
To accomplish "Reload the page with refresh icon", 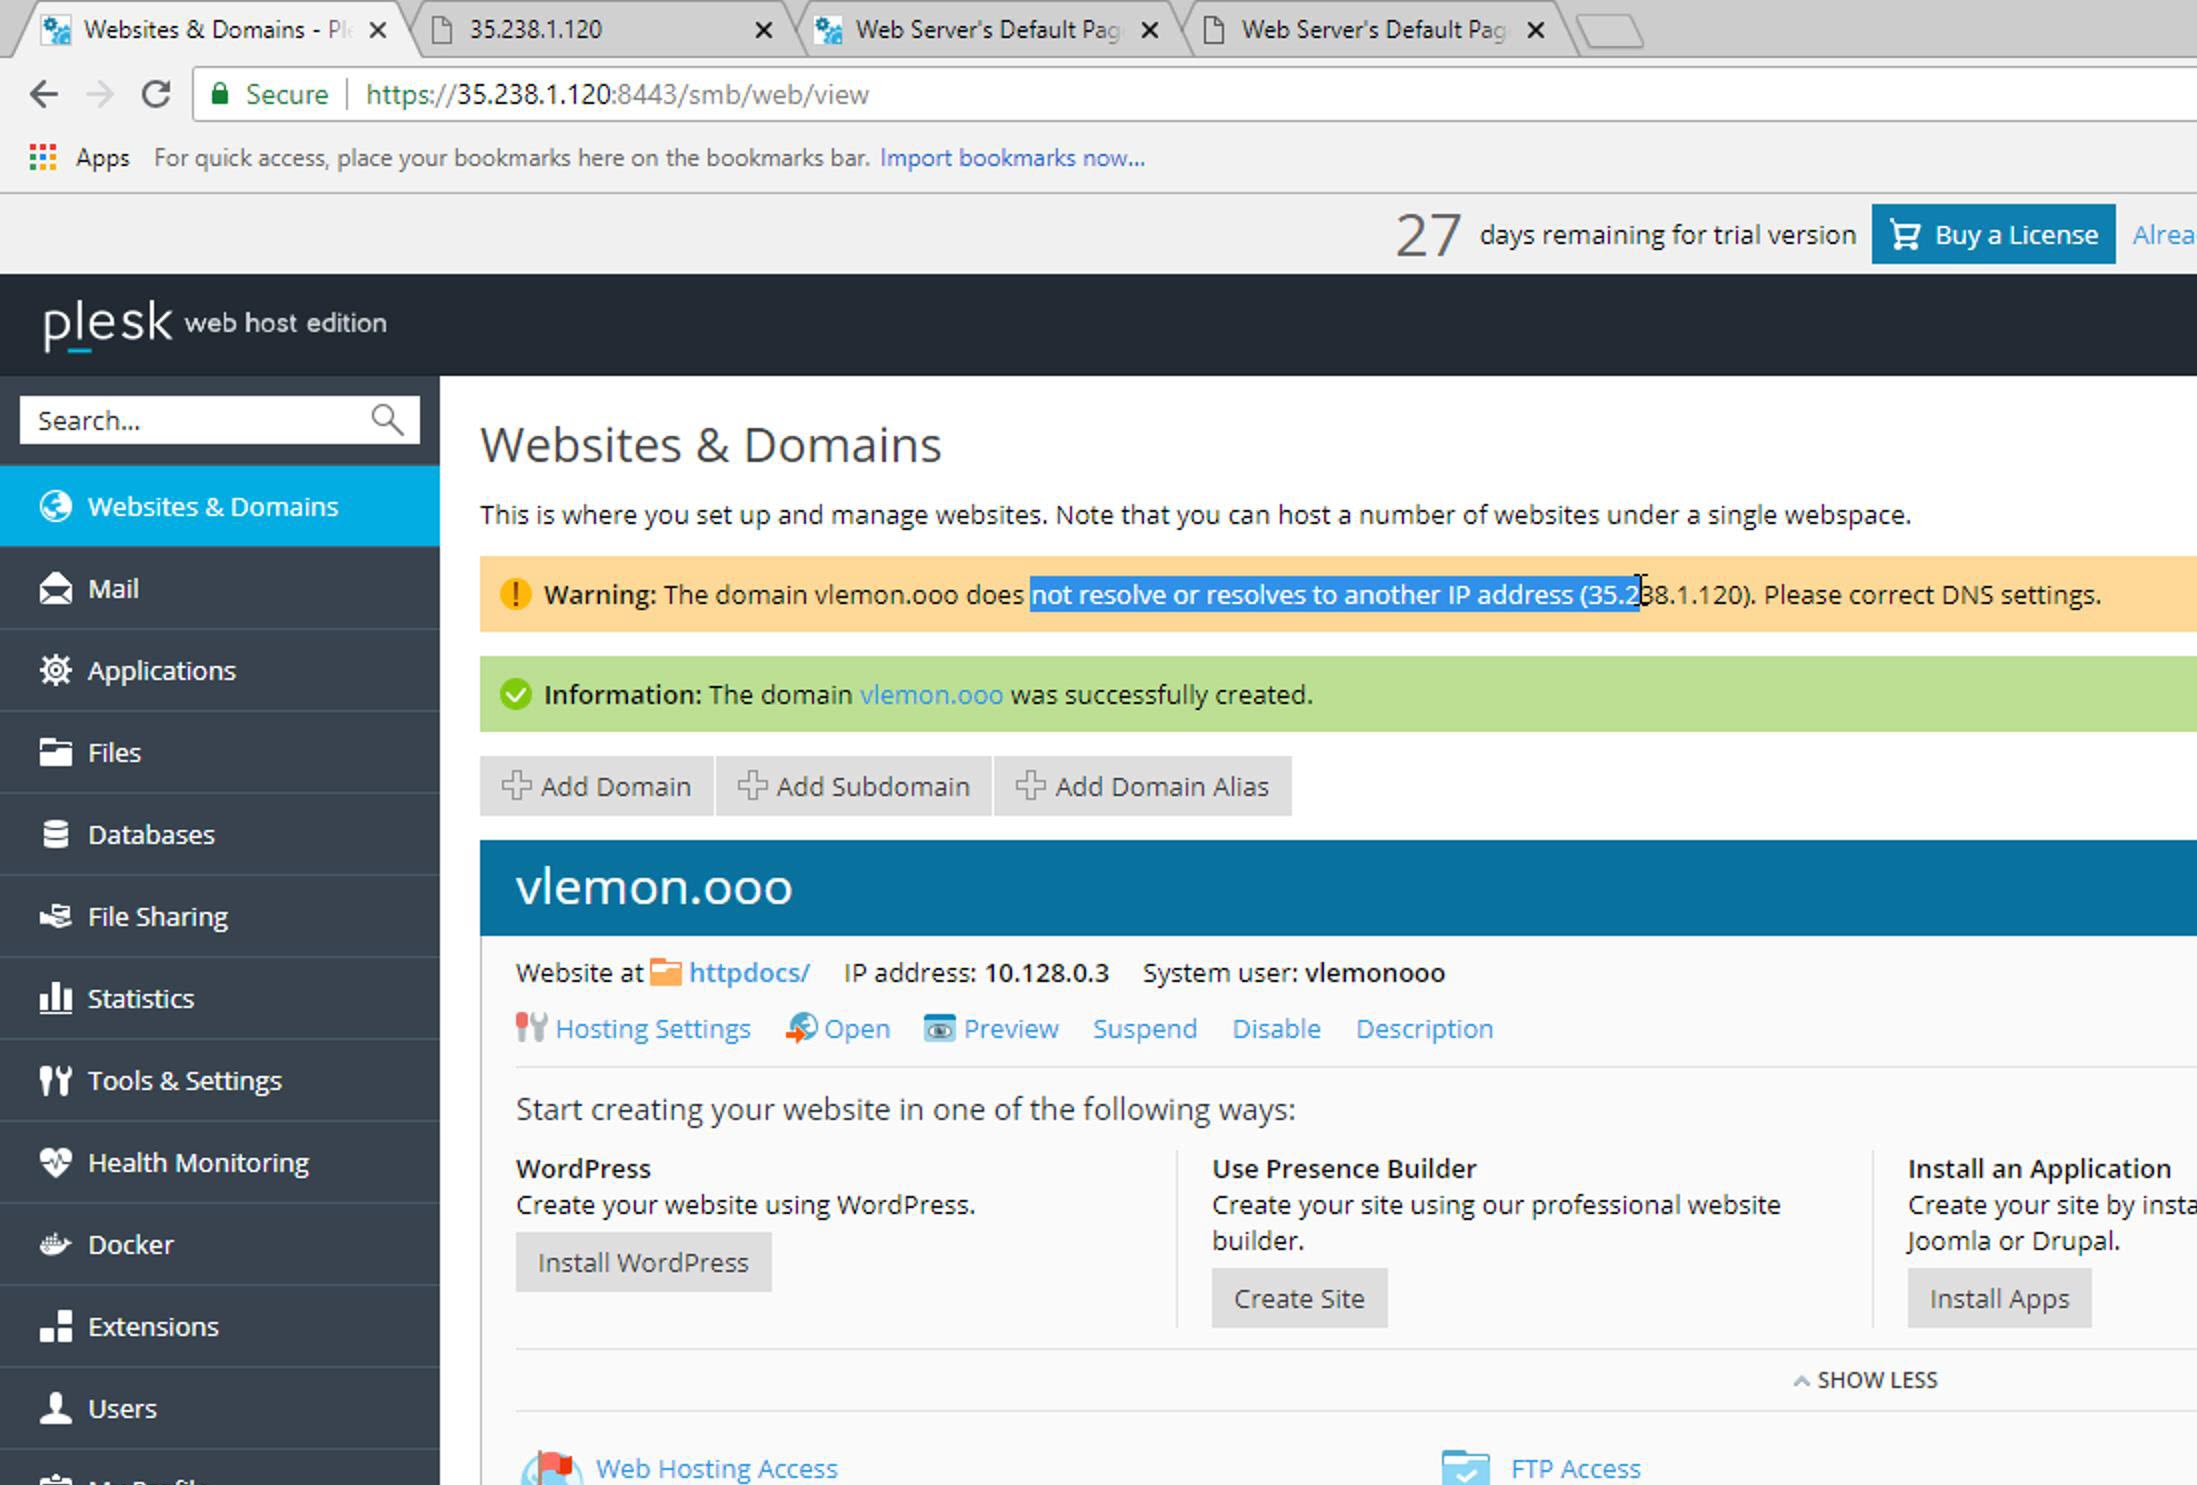I will click(156, 95).
